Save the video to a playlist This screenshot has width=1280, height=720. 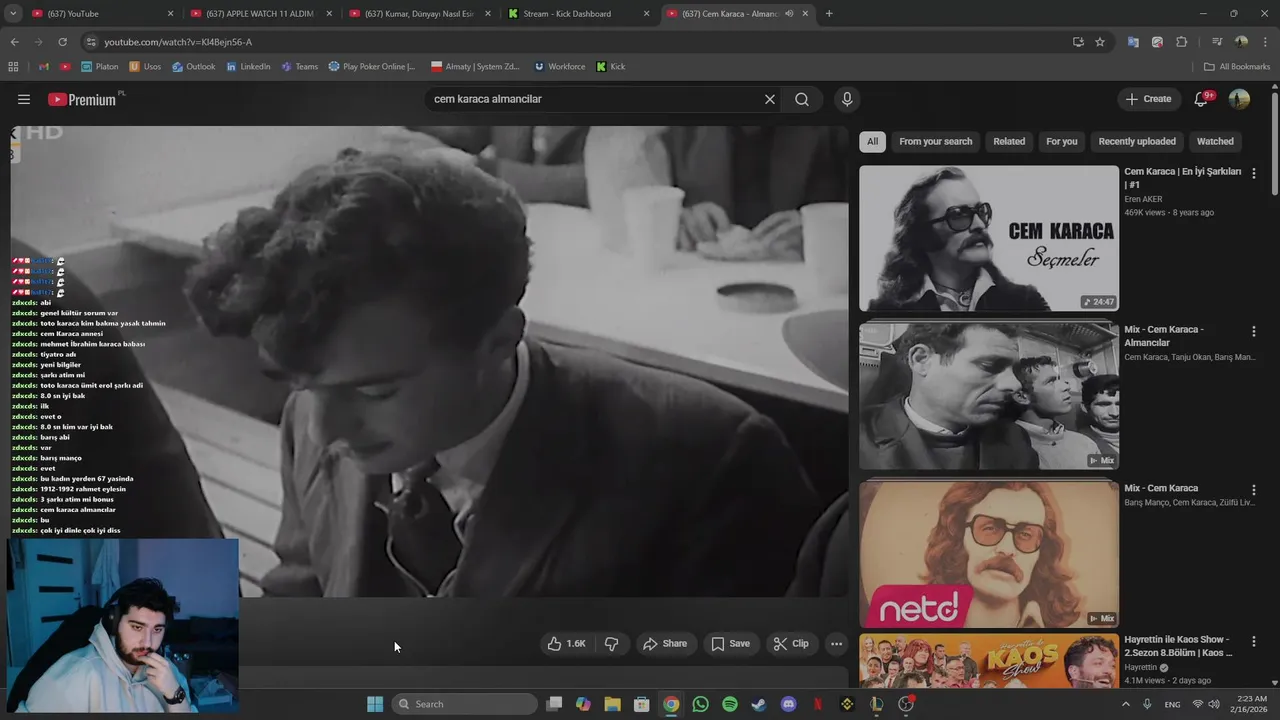tap(730, 644)
